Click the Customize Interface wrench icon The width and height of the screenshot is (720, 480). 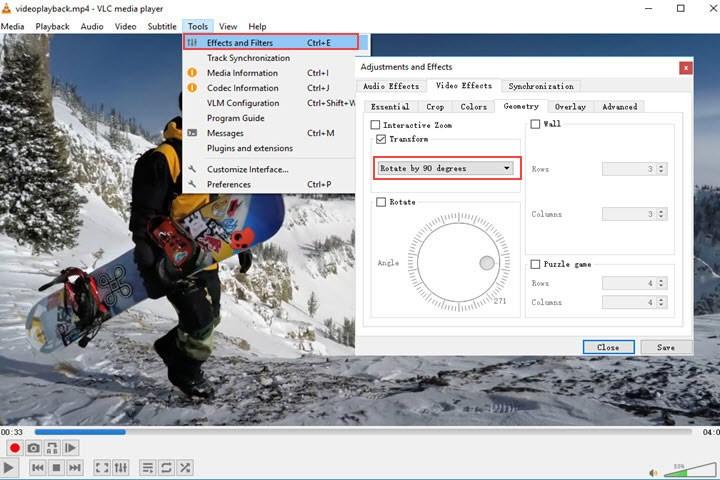pos(192,169)
